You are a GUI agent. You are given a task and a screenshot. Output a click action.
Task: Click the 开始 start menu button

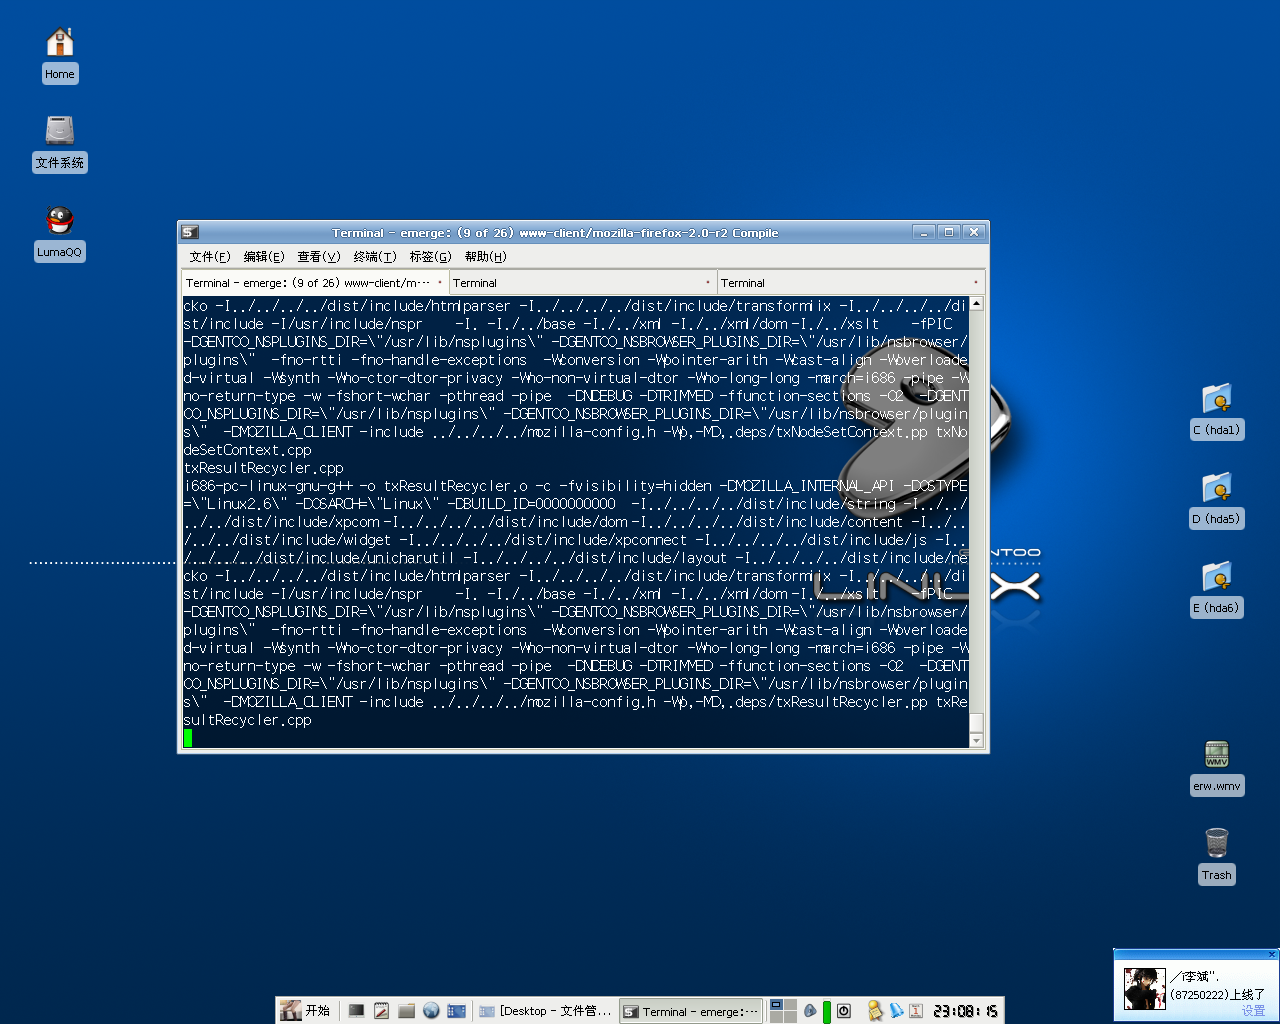point(305,1010)
